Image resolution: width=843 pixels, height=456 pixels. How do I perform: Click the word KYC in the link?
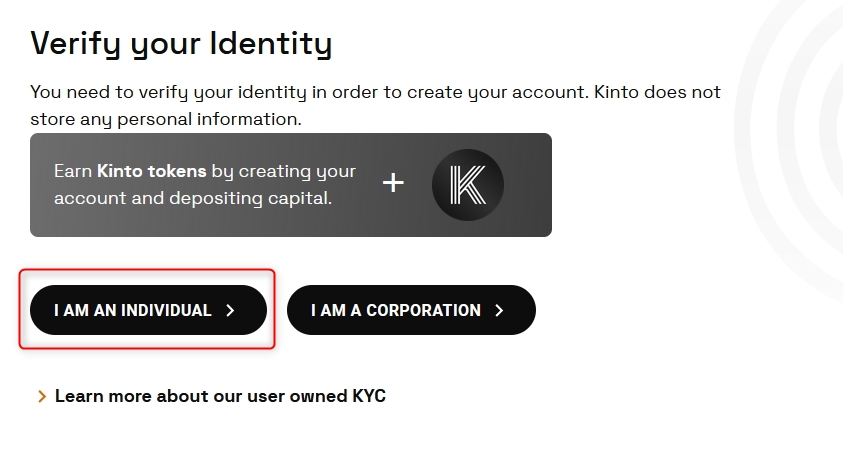pos(369,396)
